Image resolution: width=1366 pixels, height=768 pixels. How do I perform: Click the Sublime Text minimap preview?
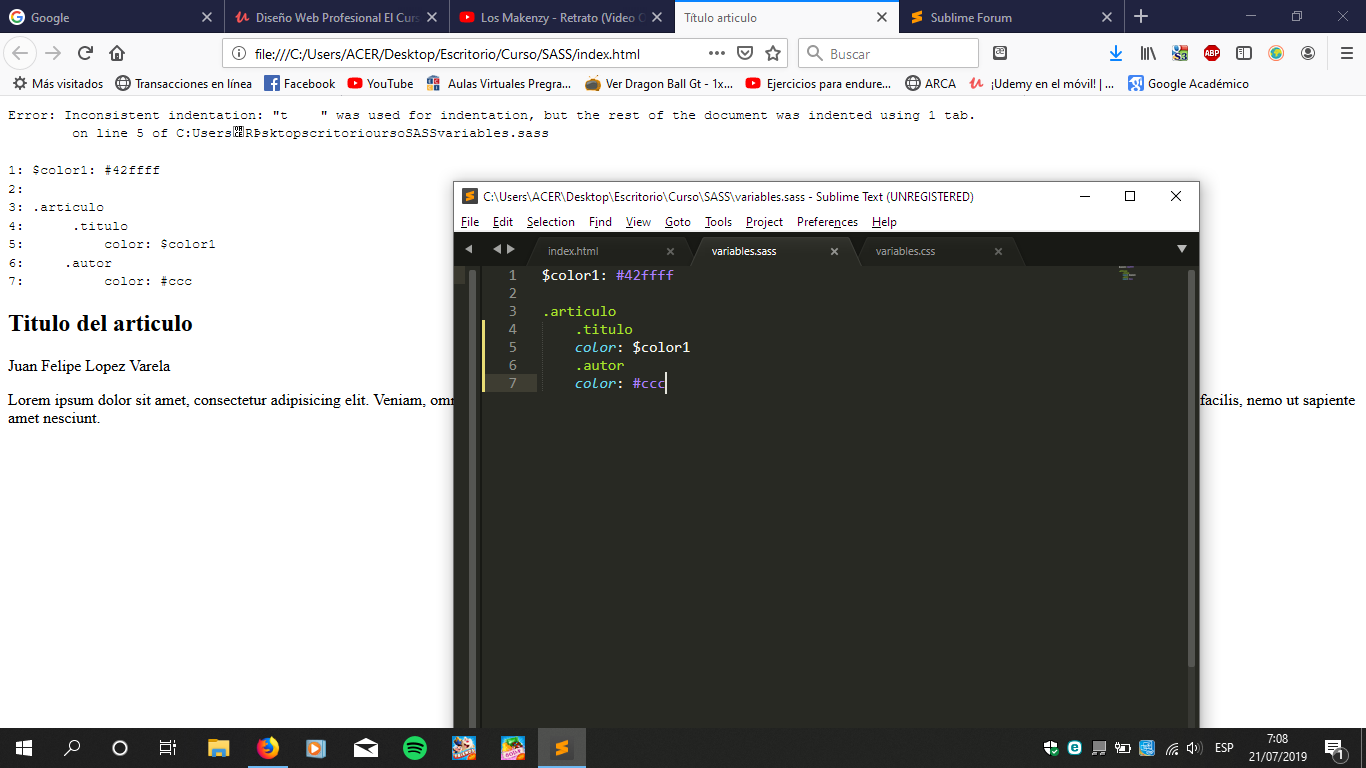tap(1127, 274)
